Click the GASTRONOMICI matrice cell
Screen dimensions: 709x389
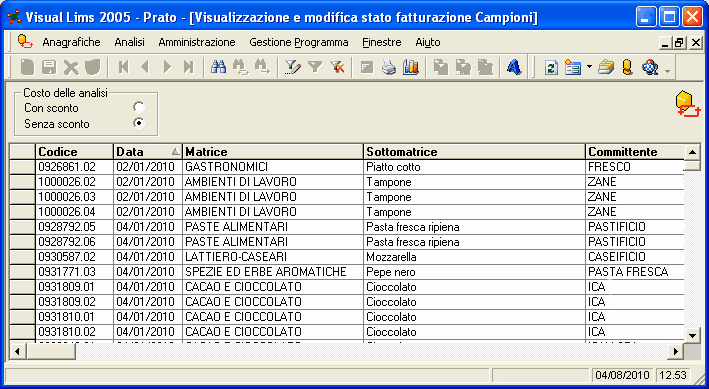coord(273,167)
